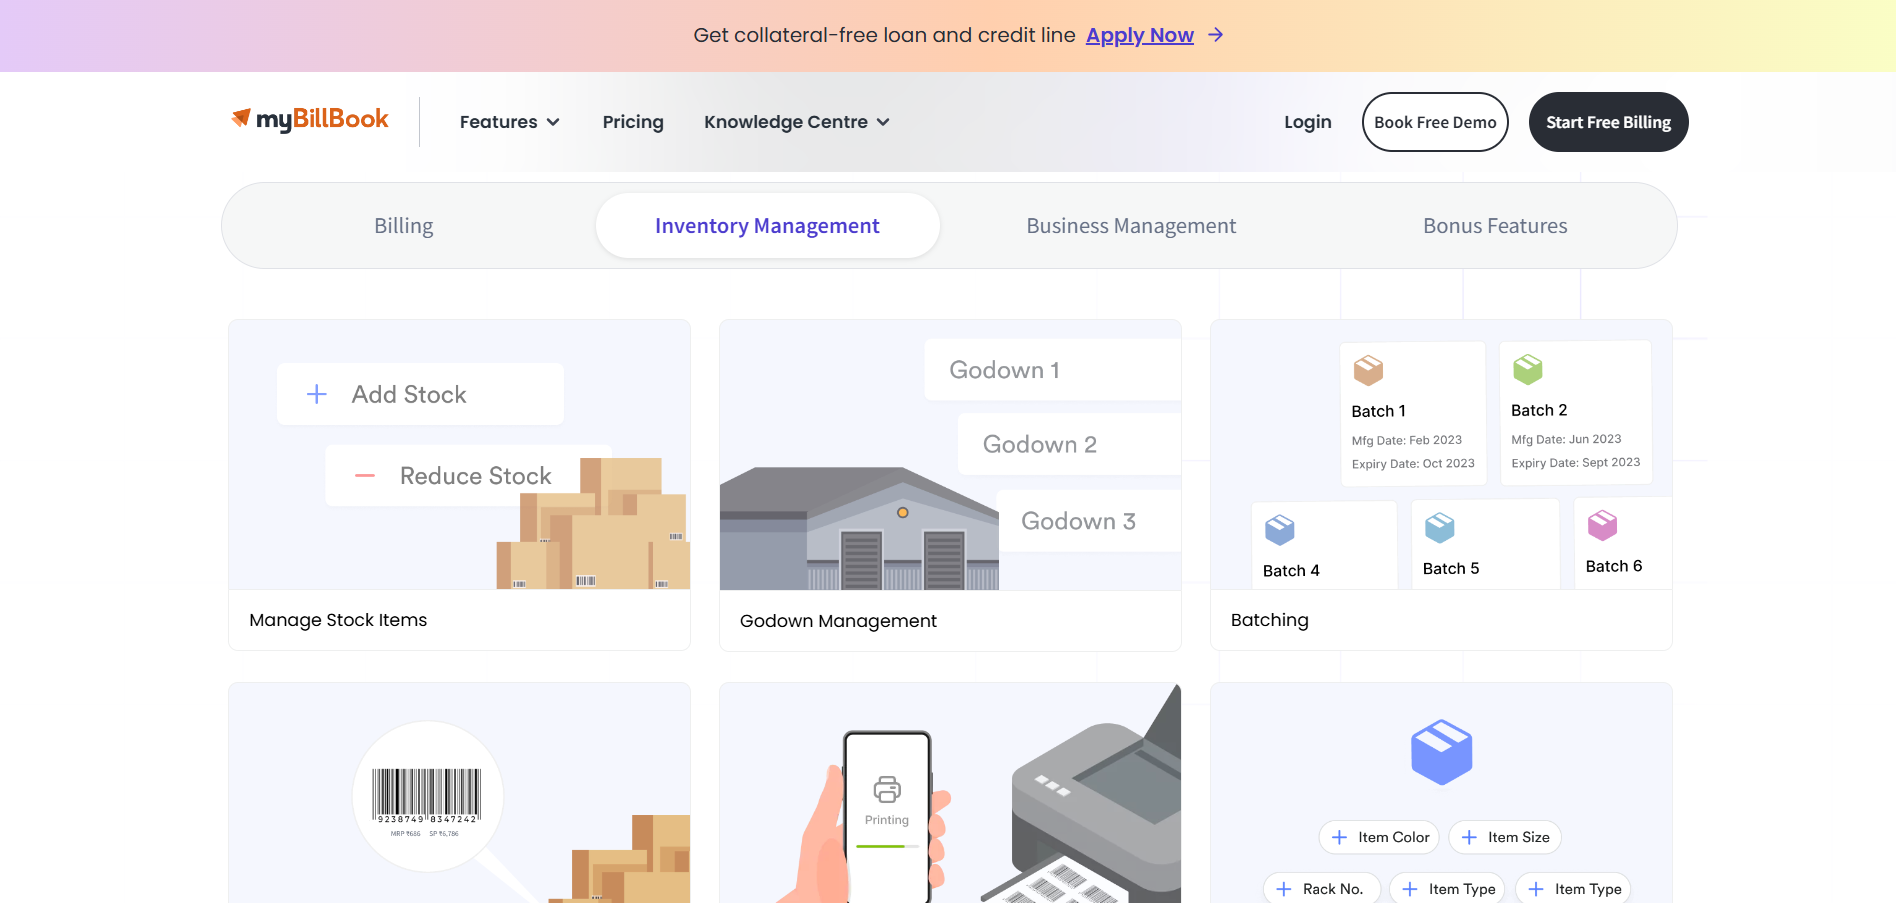Select the Business Management tab
Screen dimensions: 1896x903
(x=1131, y=226)
